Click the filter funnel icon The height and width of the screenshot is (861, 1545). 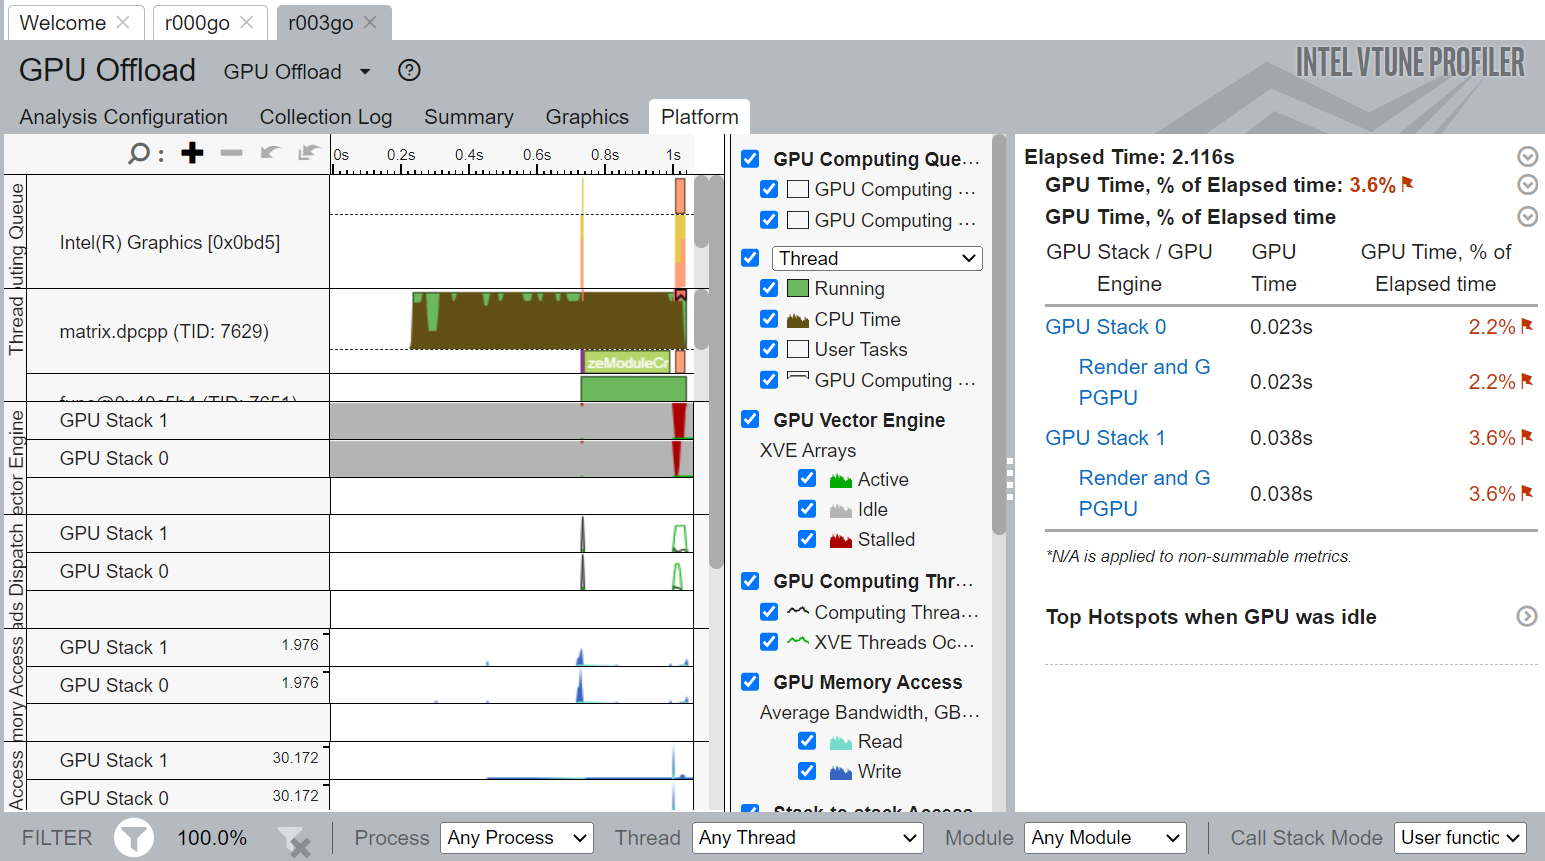point(133,838)
